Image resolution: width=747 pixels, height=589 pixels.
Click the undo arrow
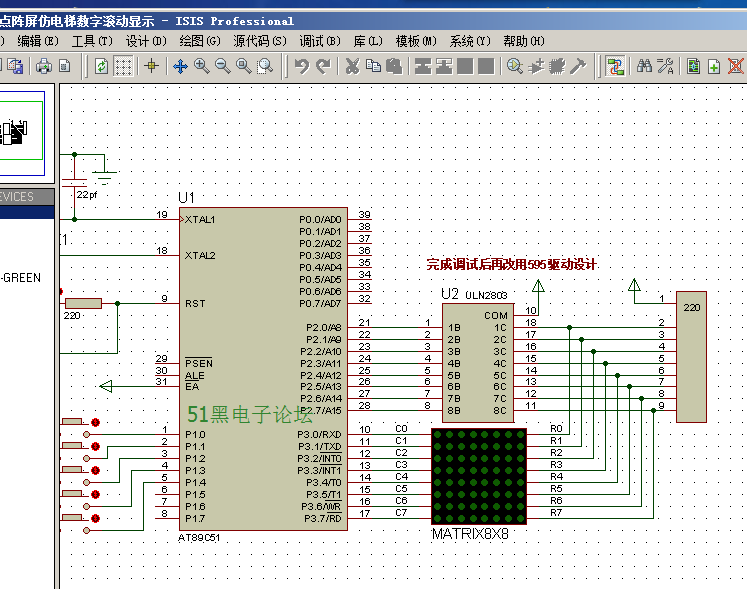[x=302, y=66]
